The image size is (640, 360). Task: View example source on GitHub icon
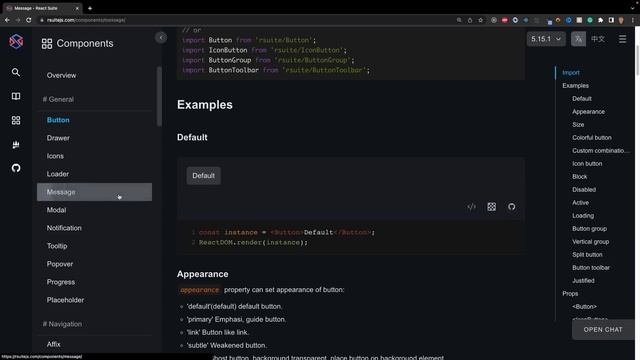[511, 207]
